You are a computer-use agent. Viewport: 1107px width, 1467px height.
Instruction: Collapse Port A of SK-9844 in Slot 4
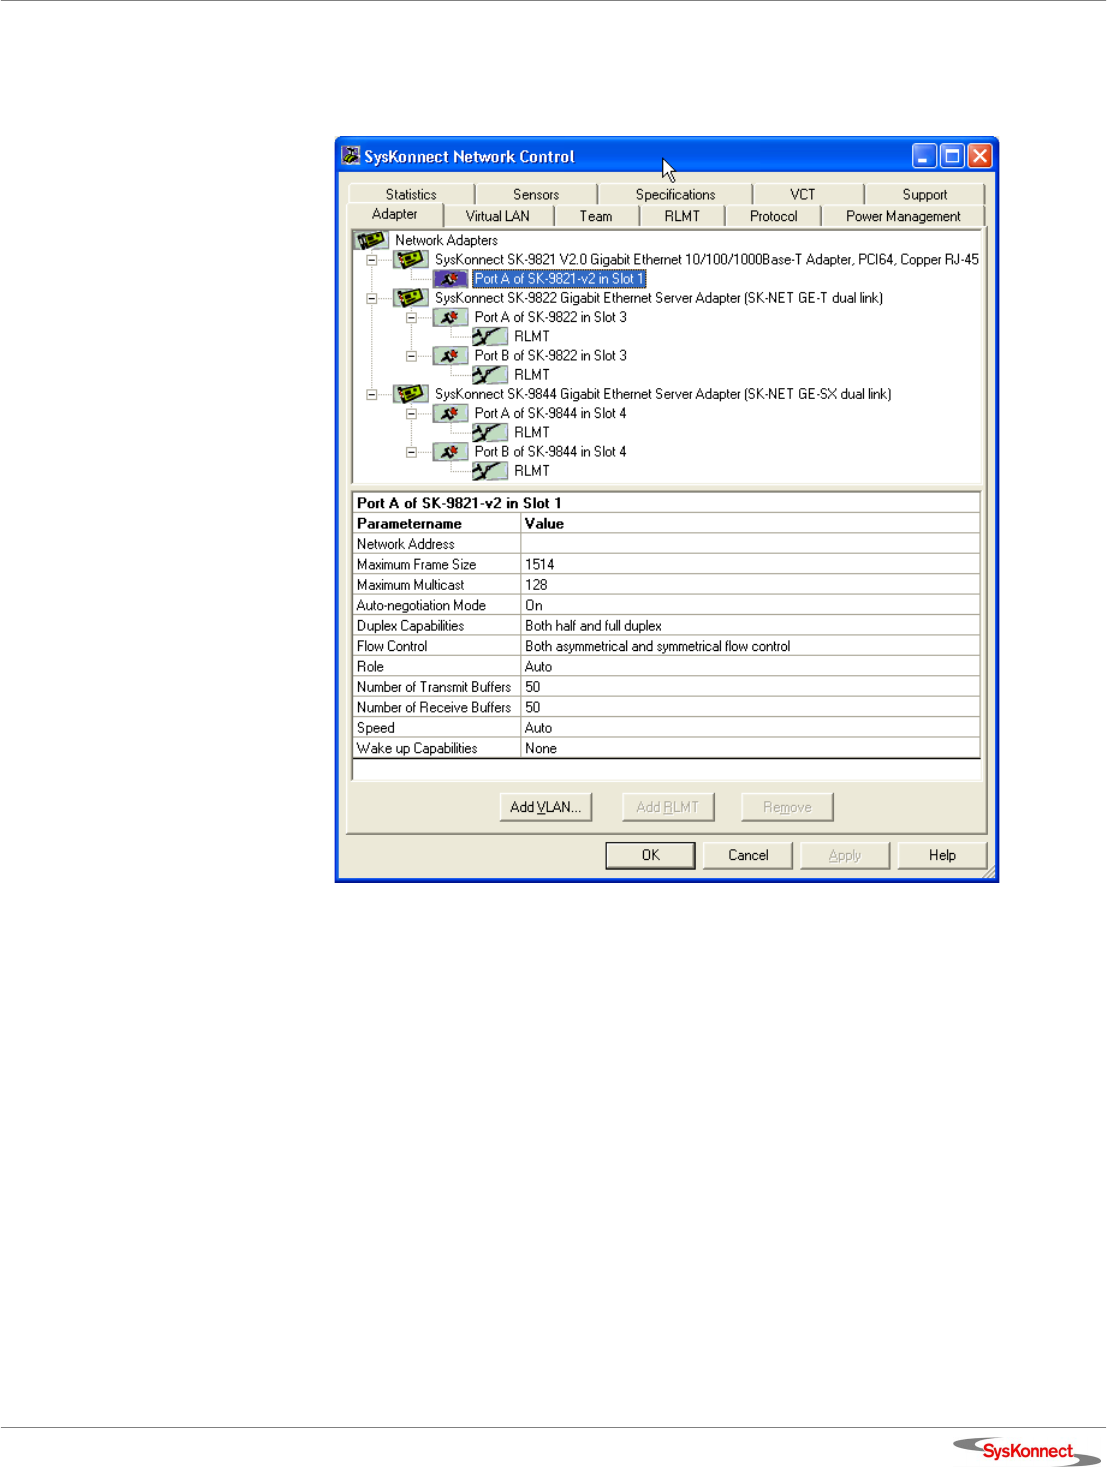411,414
